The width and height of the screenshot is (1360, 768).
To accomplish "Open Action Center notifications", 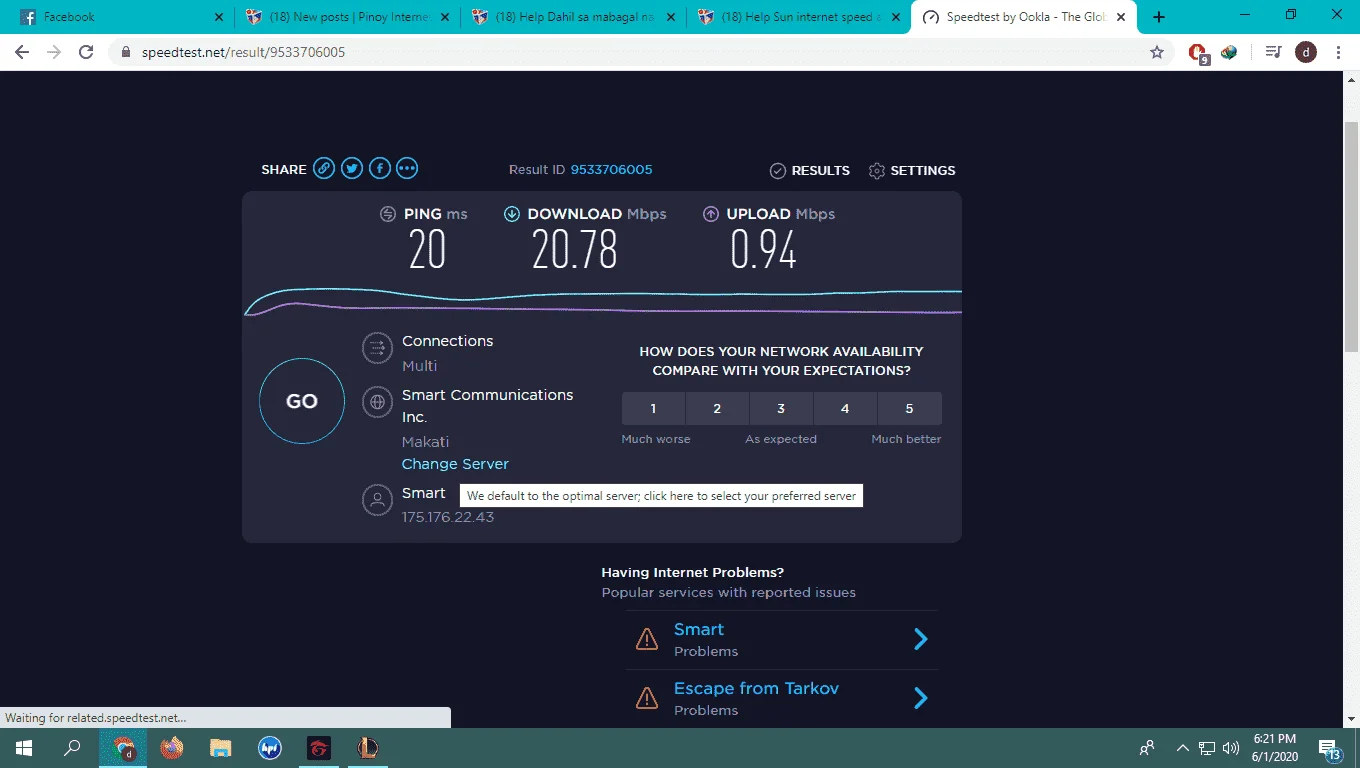I will click(1330, 748).
